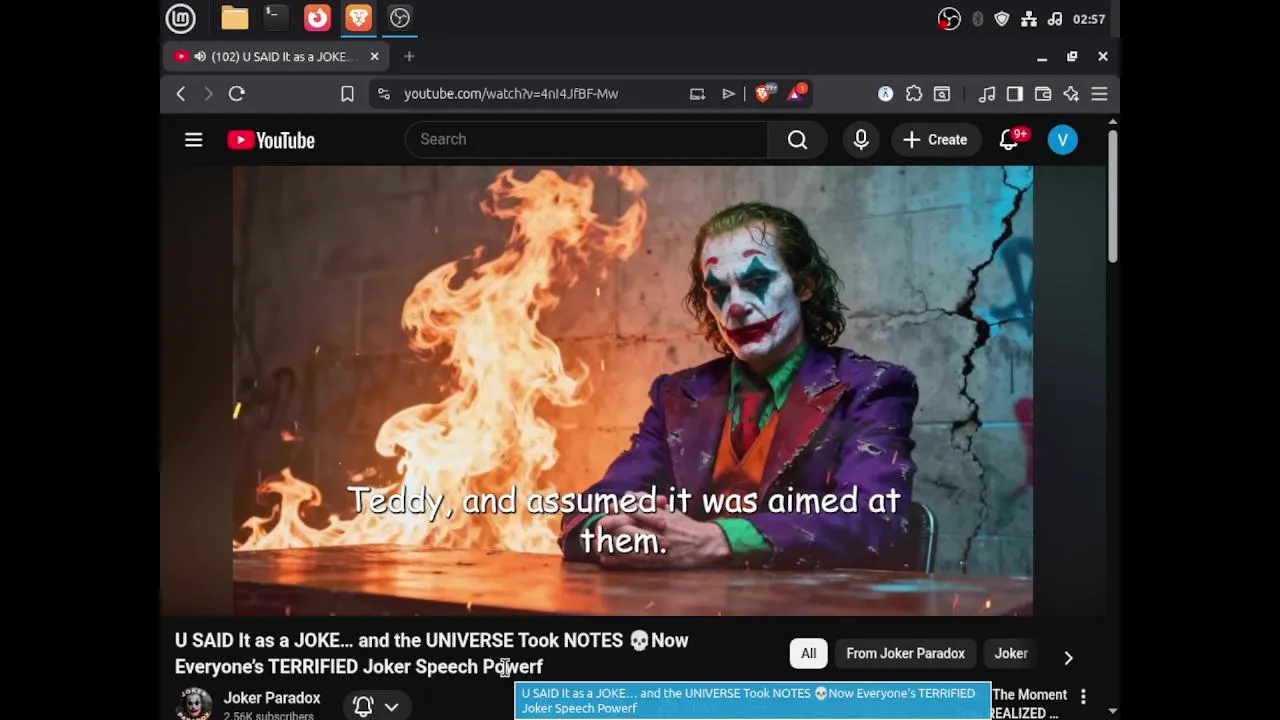Click the Create button
This screenshot has width=1280, height=720.
click(935, 140)
